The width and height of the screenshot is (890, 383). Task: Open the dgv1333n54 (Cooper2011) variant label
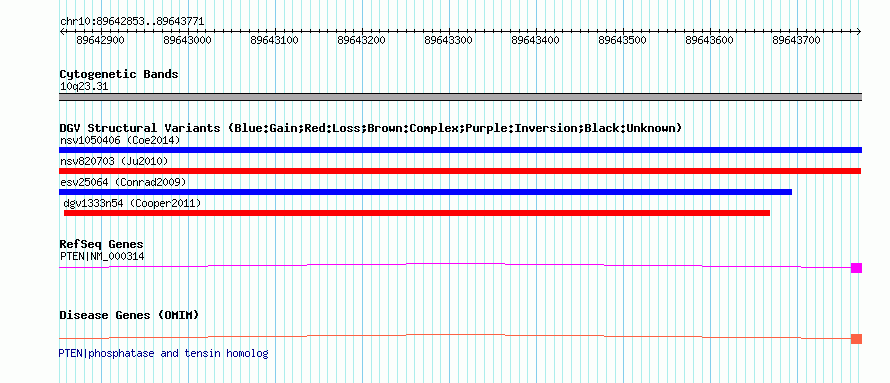(132, 203)
